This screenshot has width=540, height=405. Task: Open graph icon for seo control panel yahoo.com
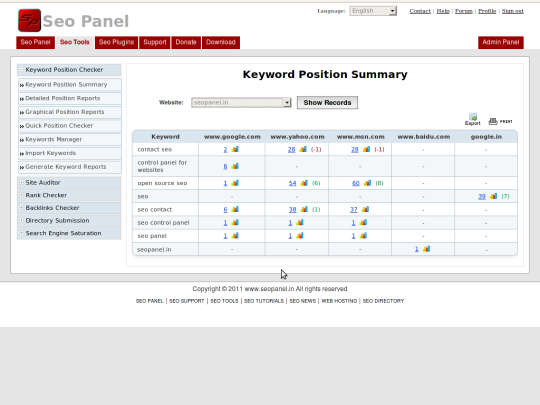(x=300, y=222)
